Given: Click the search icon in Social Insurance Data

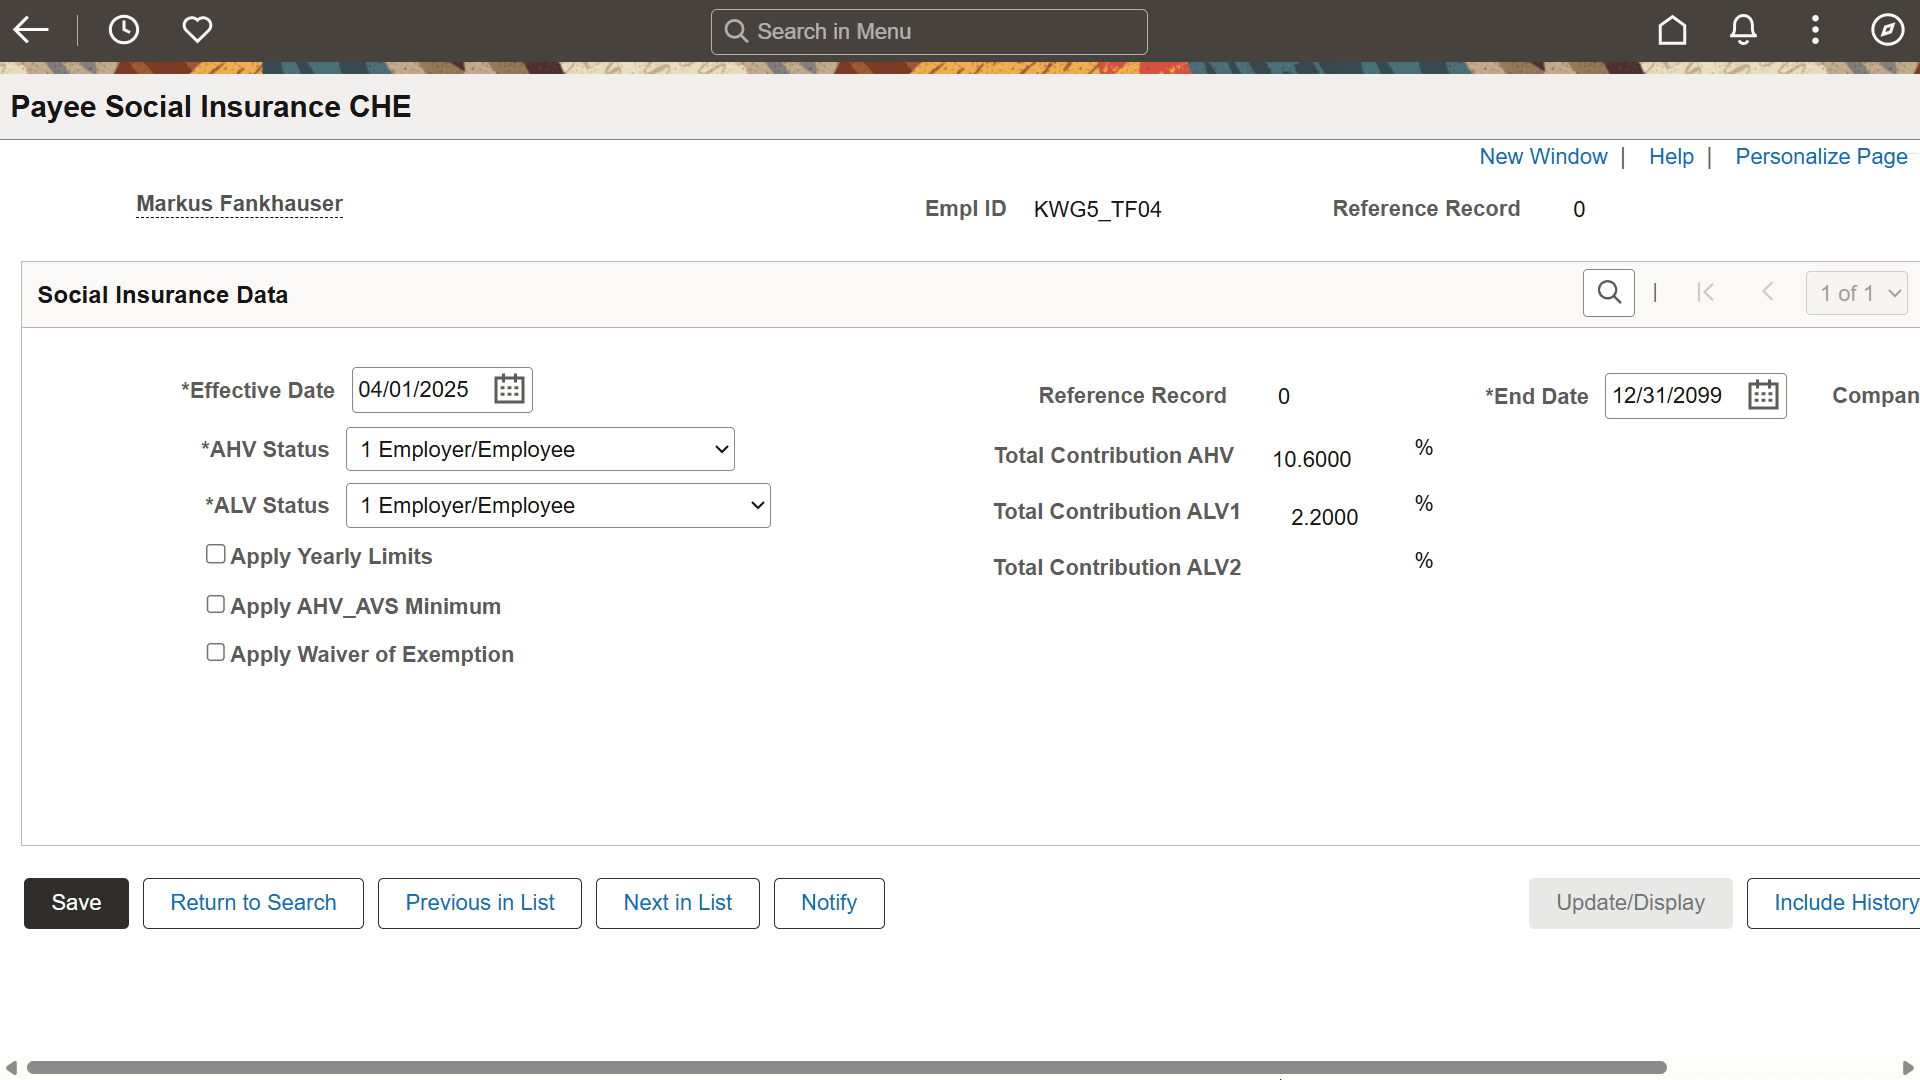Looking at the screenshot, I should [x=1609, y=292].
